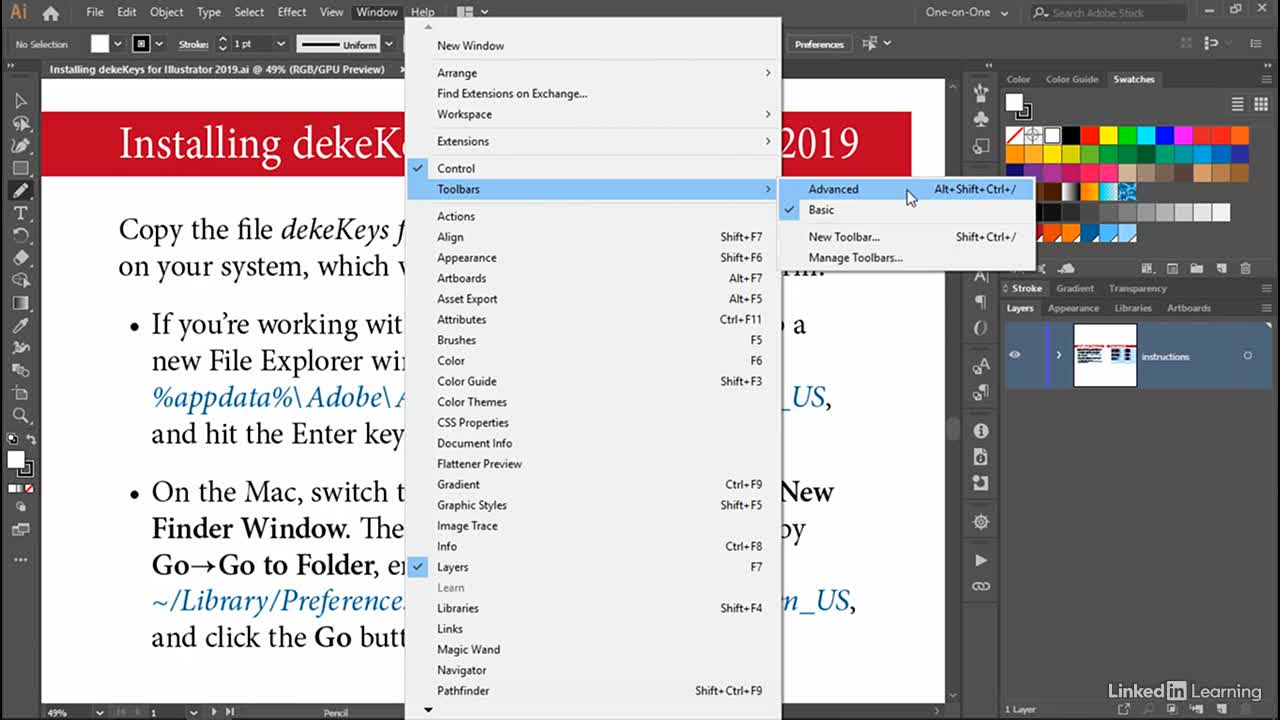Select the Eyedropper tool
1280x720 pixels.
click(x=21, y=326)
